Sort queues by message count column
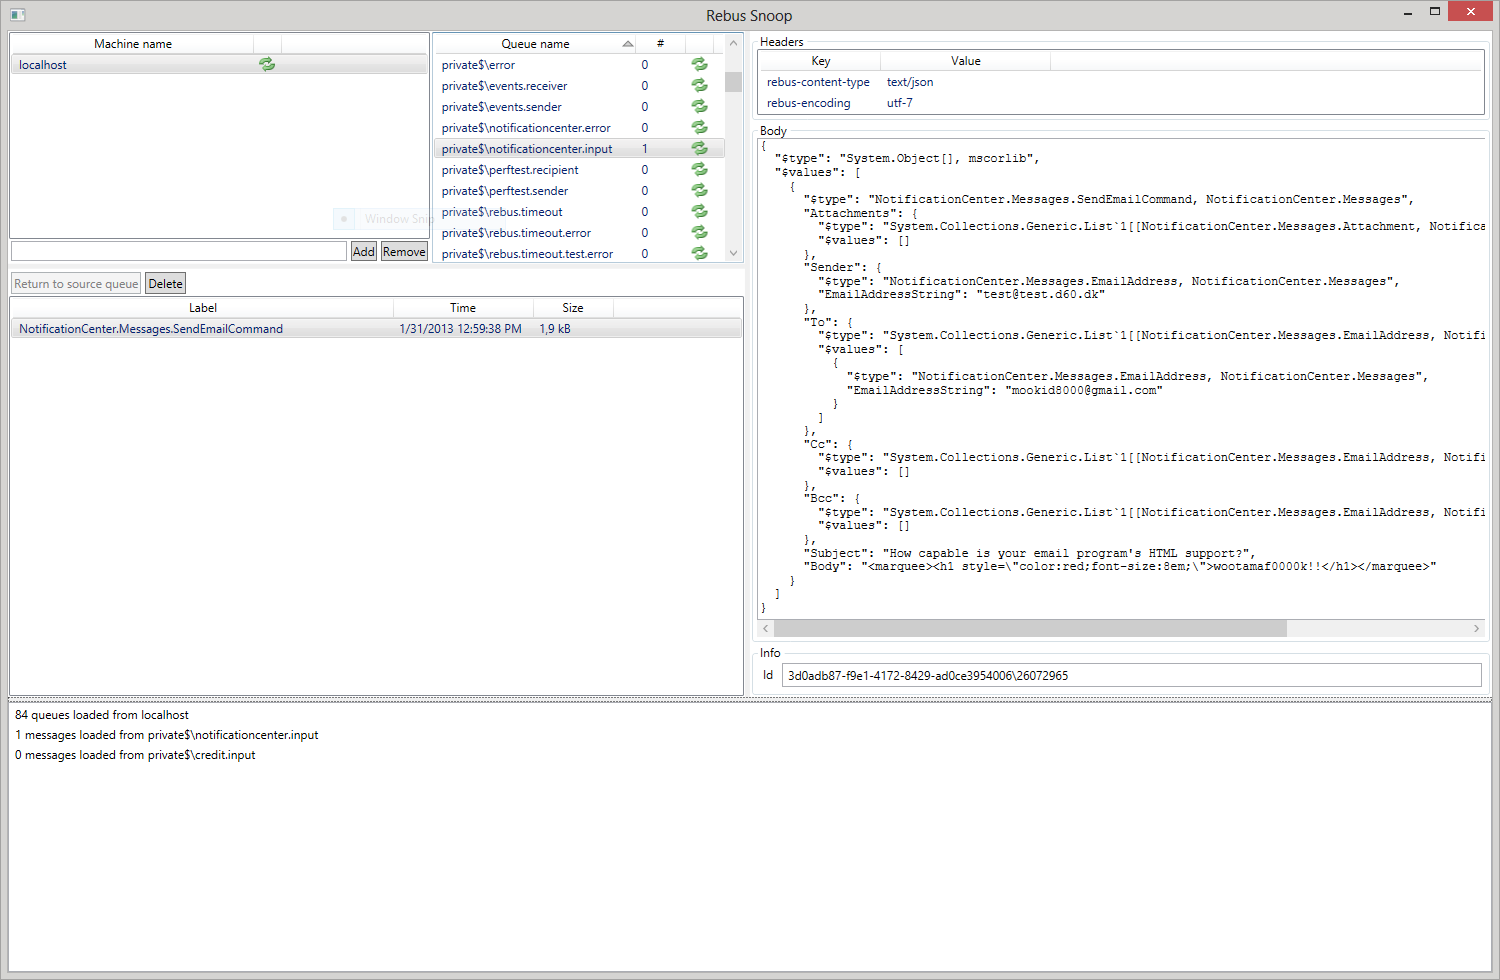The image size is (1500, 980). (660, 43)
